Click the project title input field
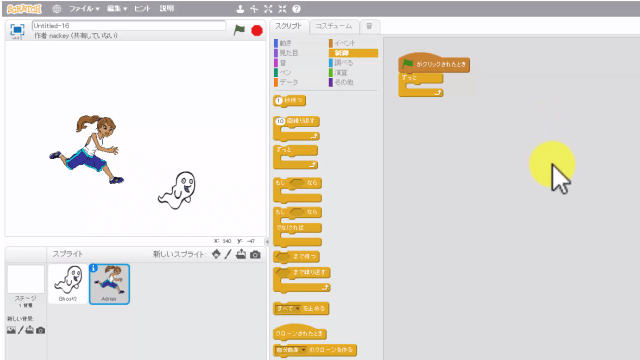Screen dimensions: 640x360 [x=129, y=26]
